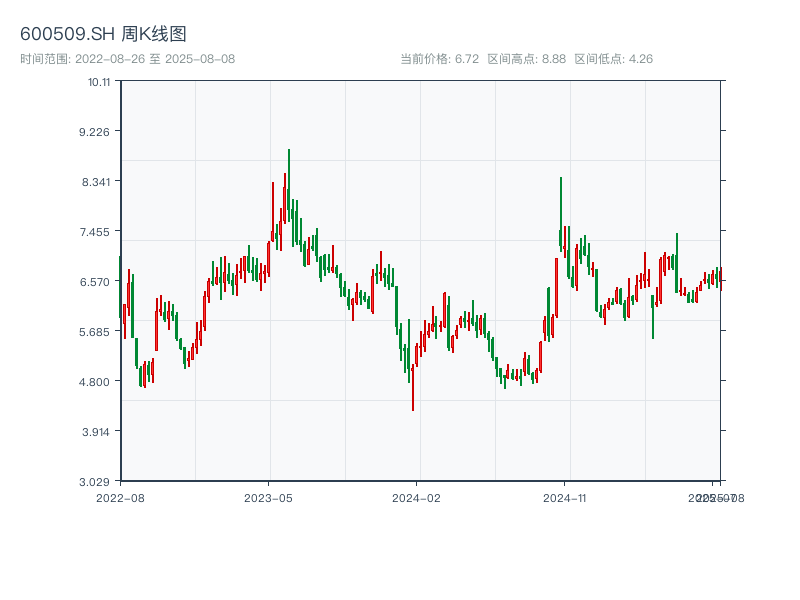The width and height of the screenshot is (800, 600).
Task: Select the 2024-11 x-axis date label
Action: coord(564,497)
